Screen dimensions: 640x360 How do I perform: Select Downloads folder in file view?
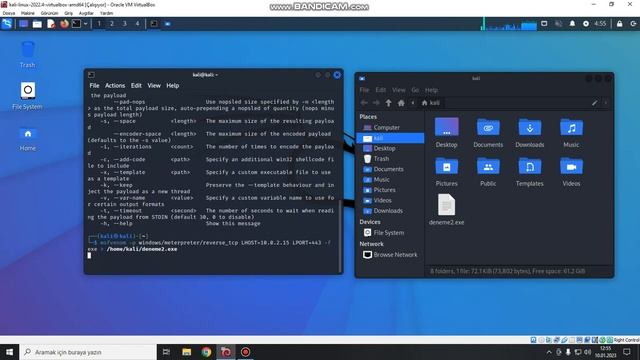click(x=530, y=132)
